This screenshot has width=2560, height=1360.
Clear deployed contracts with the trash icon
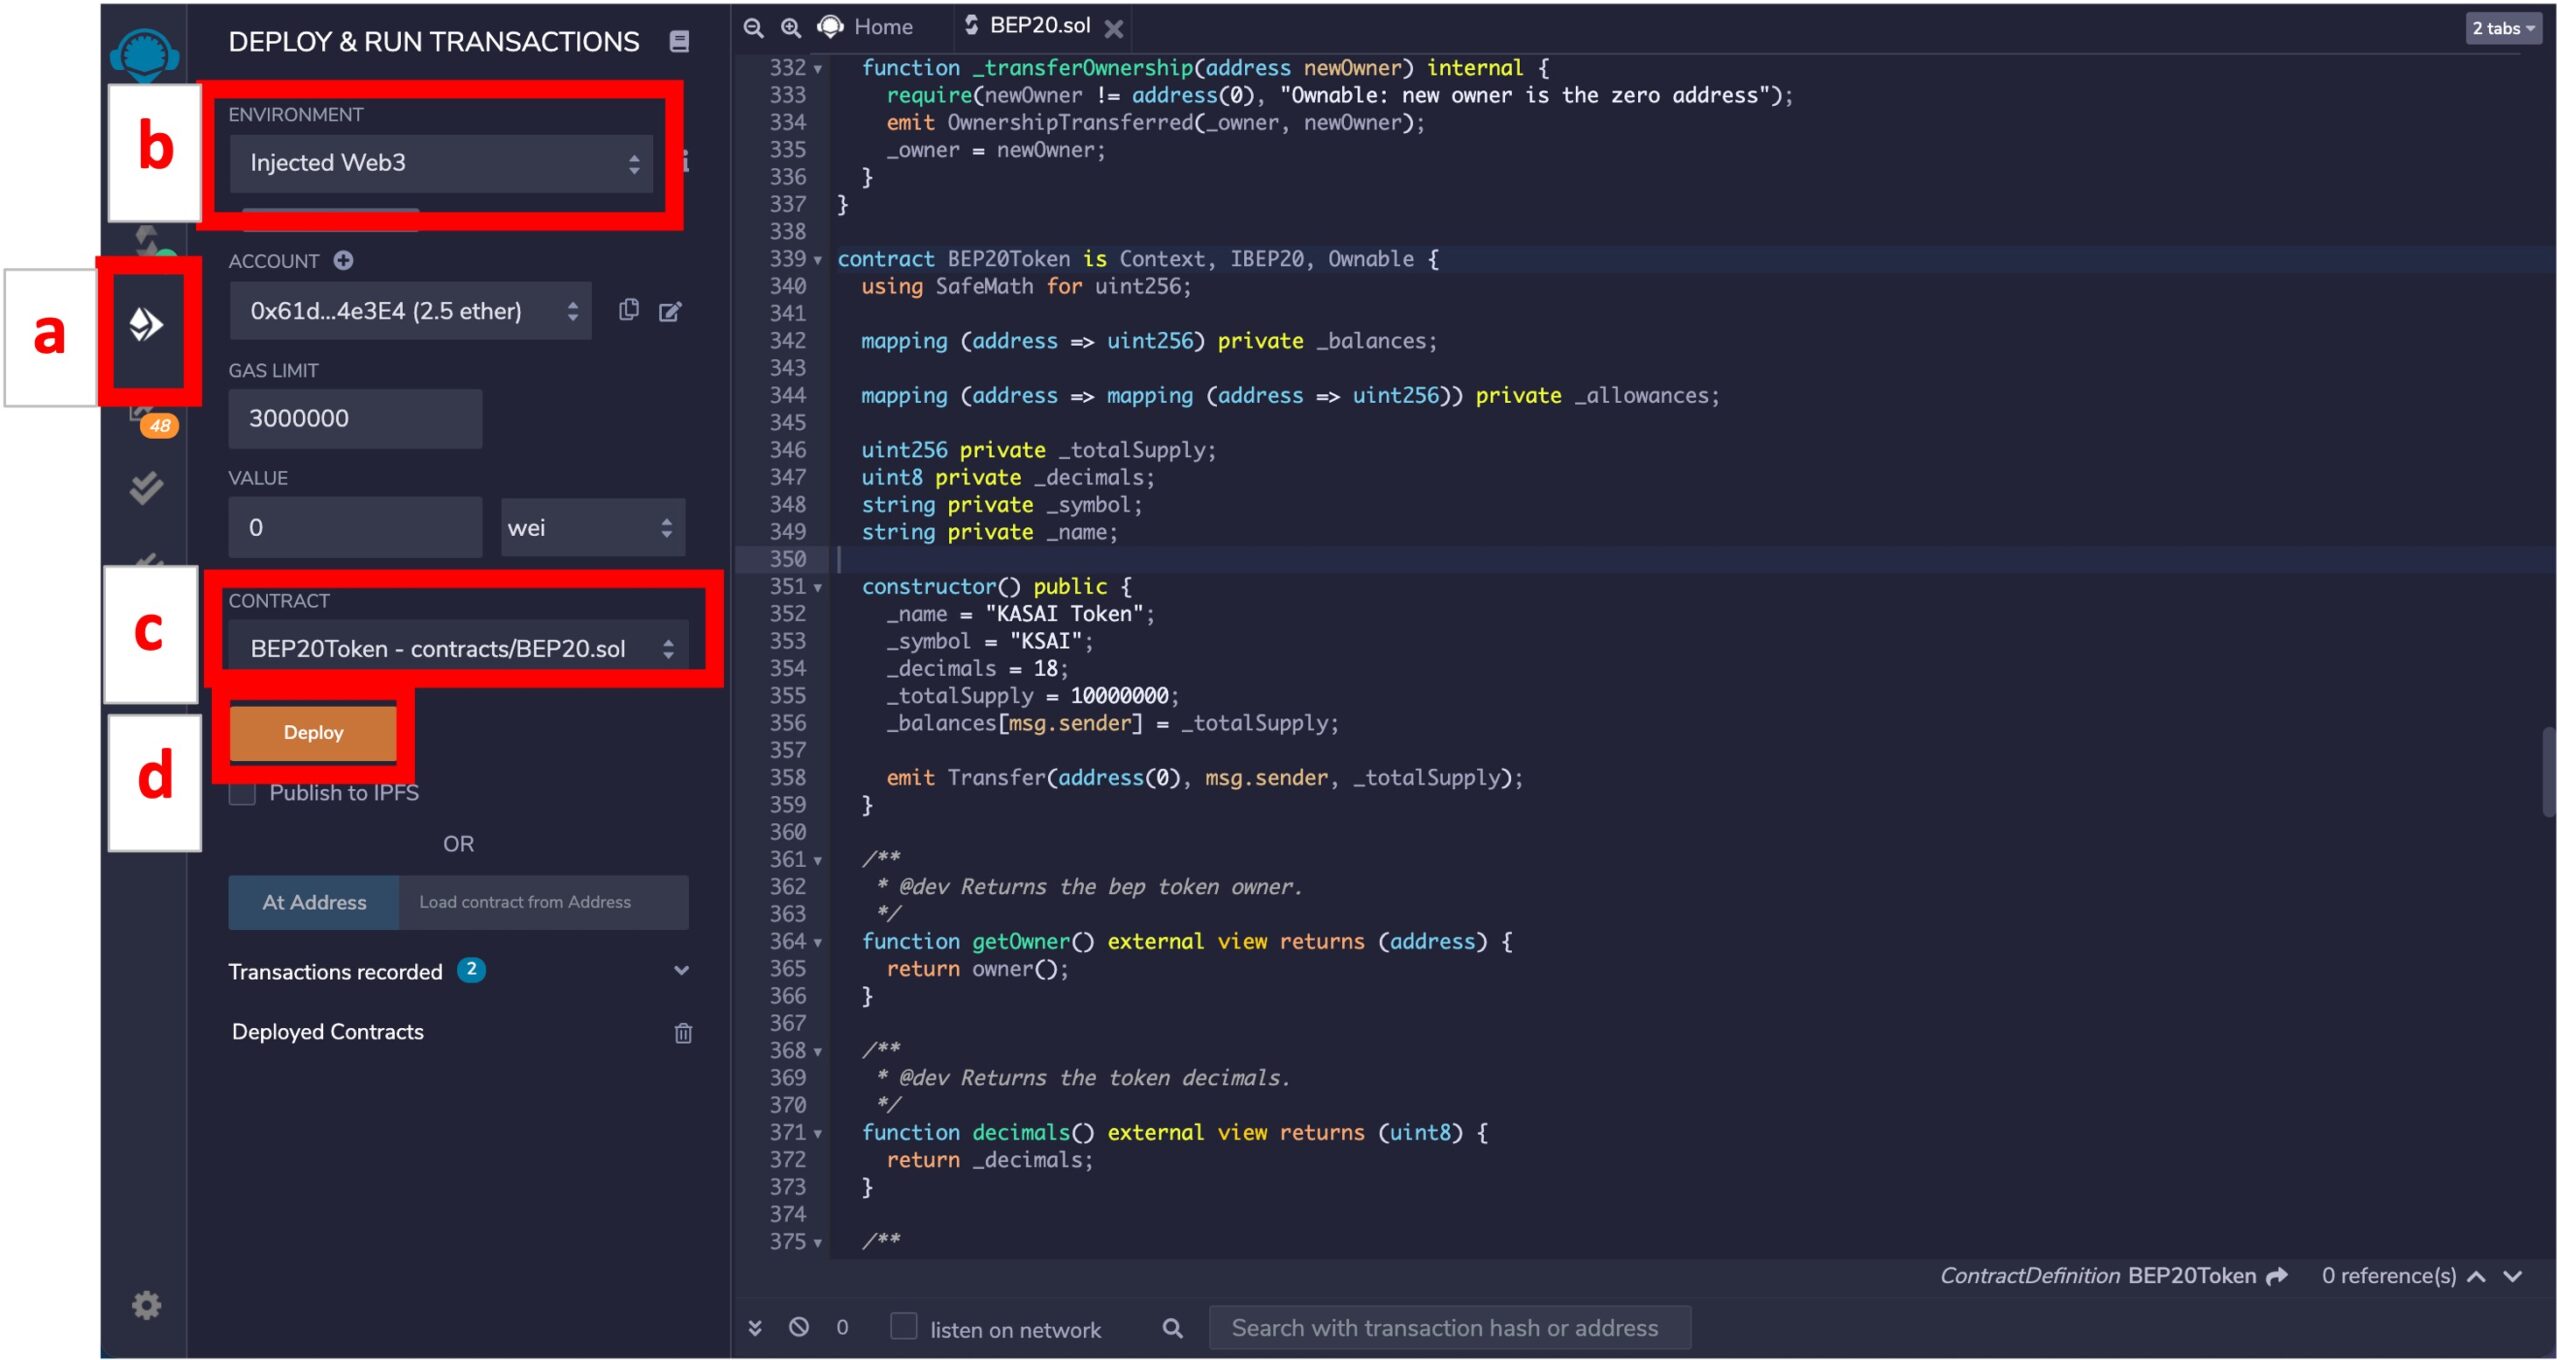683,1033
